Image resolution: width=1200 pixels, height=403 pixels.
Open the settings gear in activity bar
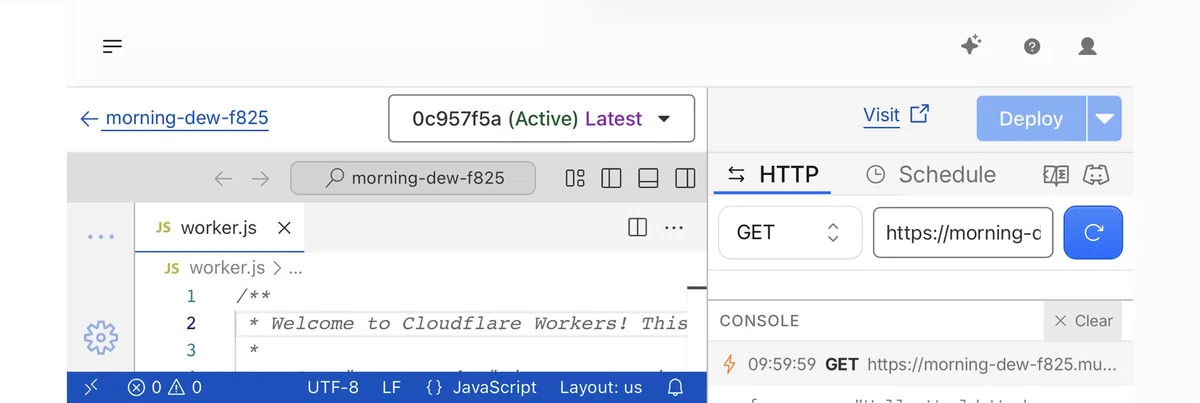pyautogui.click(x=100, y=338)
